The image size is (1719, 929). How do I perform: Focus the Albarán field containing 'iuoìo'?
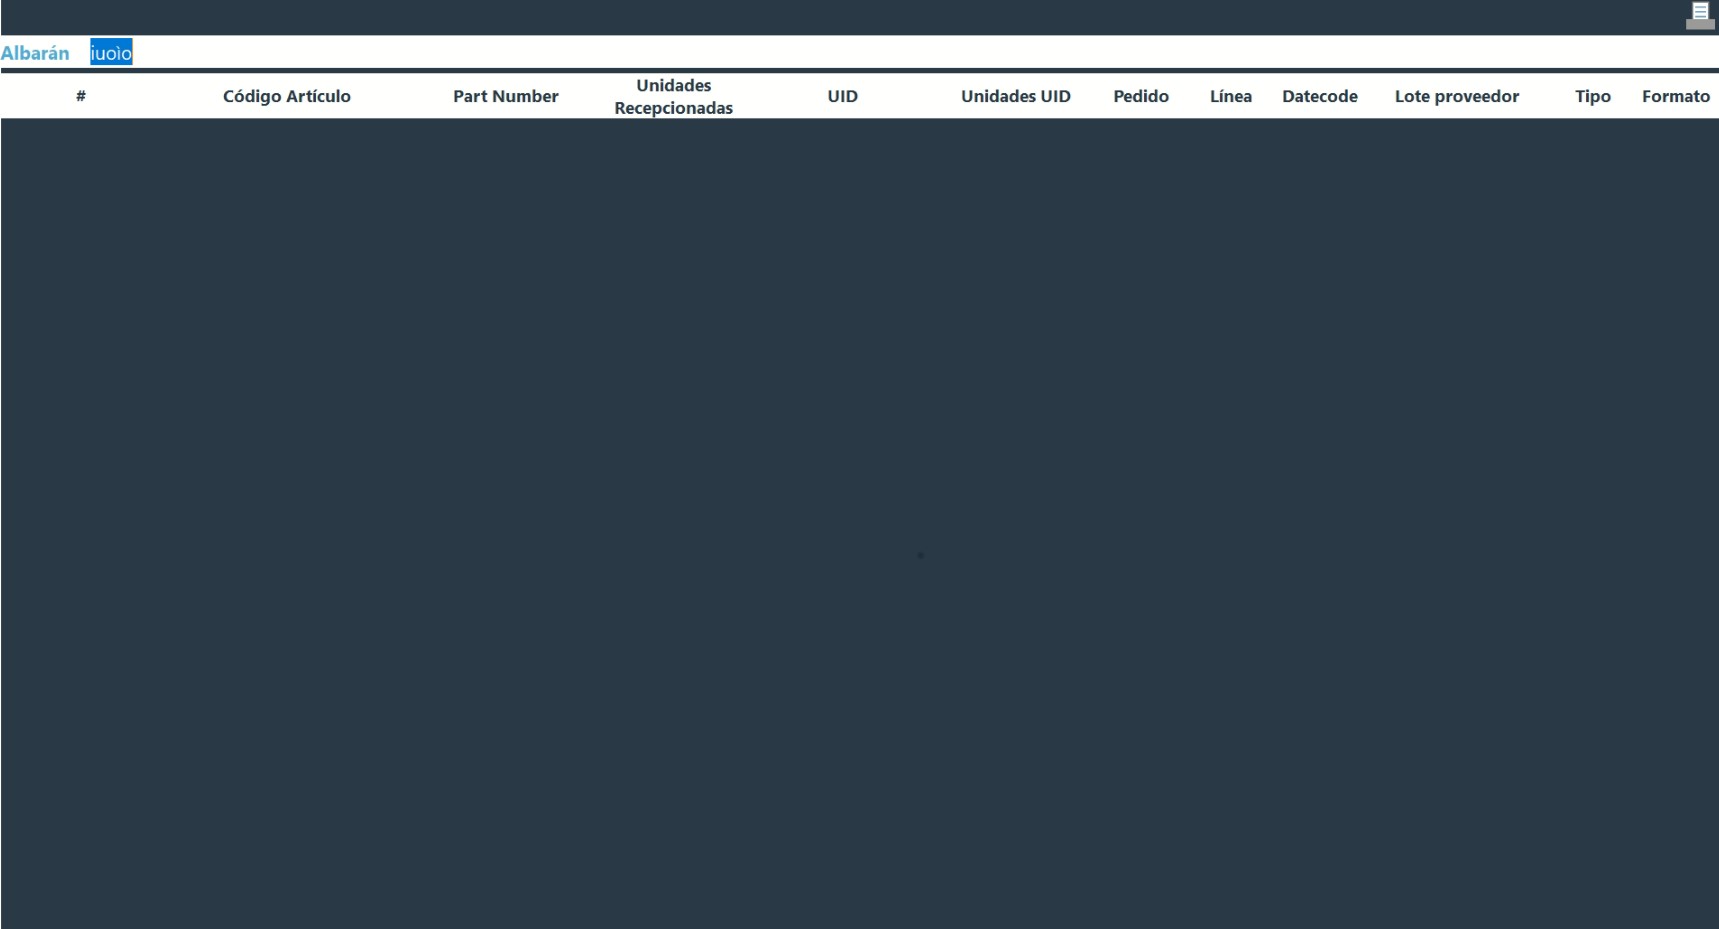click(x=111, y=53)
